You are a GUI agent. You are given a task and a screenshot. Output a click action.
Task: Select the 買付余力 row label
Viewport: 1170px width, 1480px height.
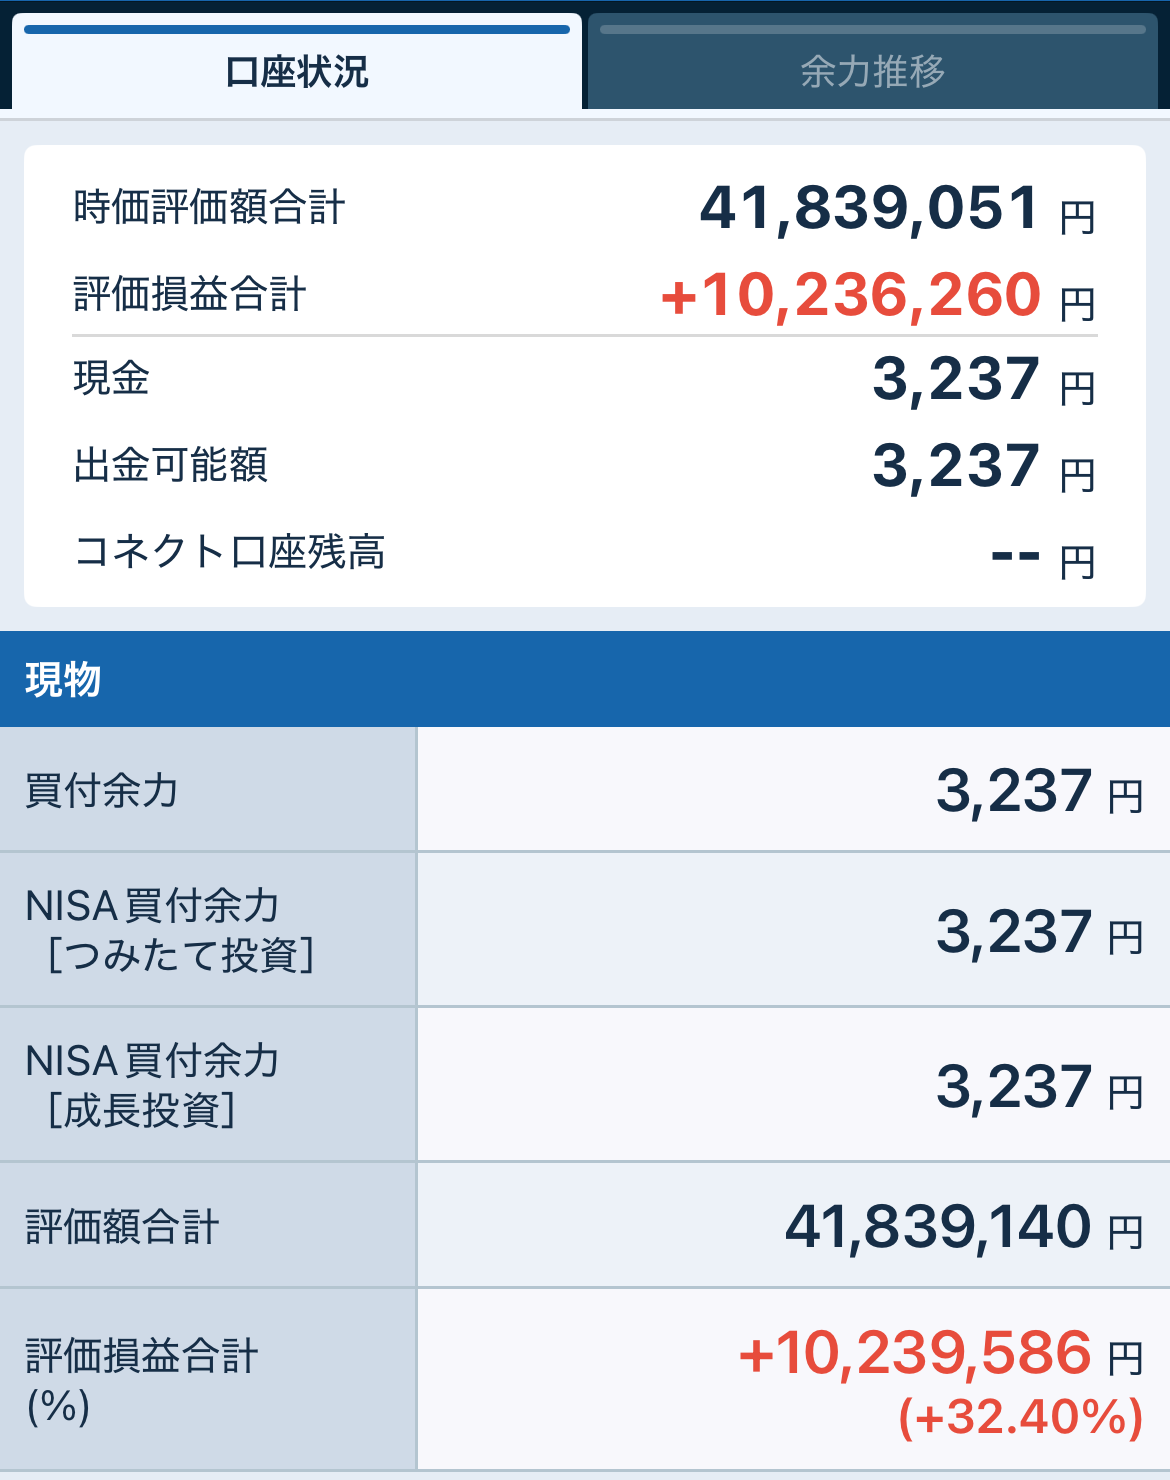coord(102,790)
